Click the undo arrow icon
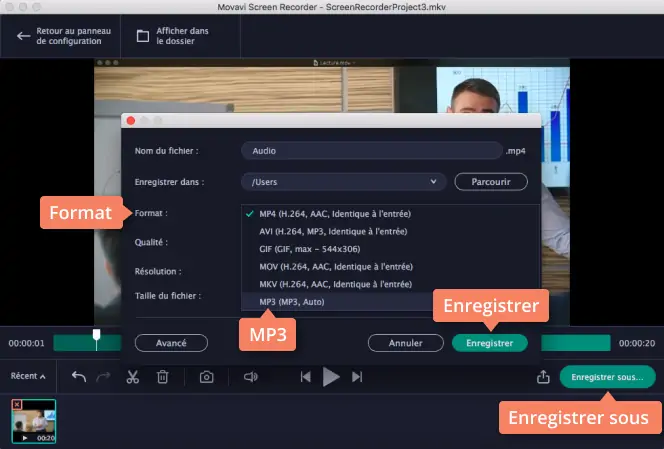 79,377
